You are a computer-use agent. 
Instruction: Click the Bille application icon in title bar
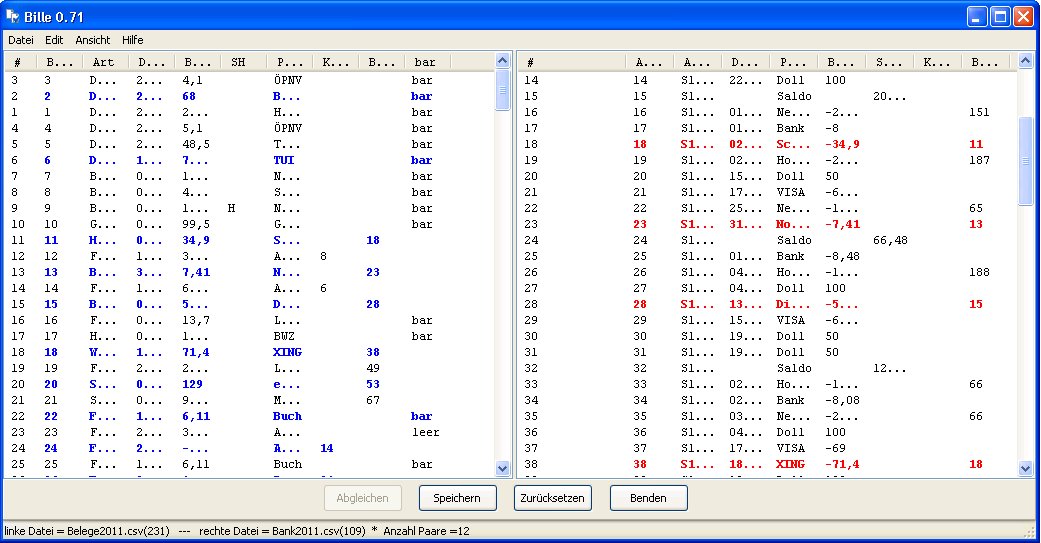pos(13,16)
